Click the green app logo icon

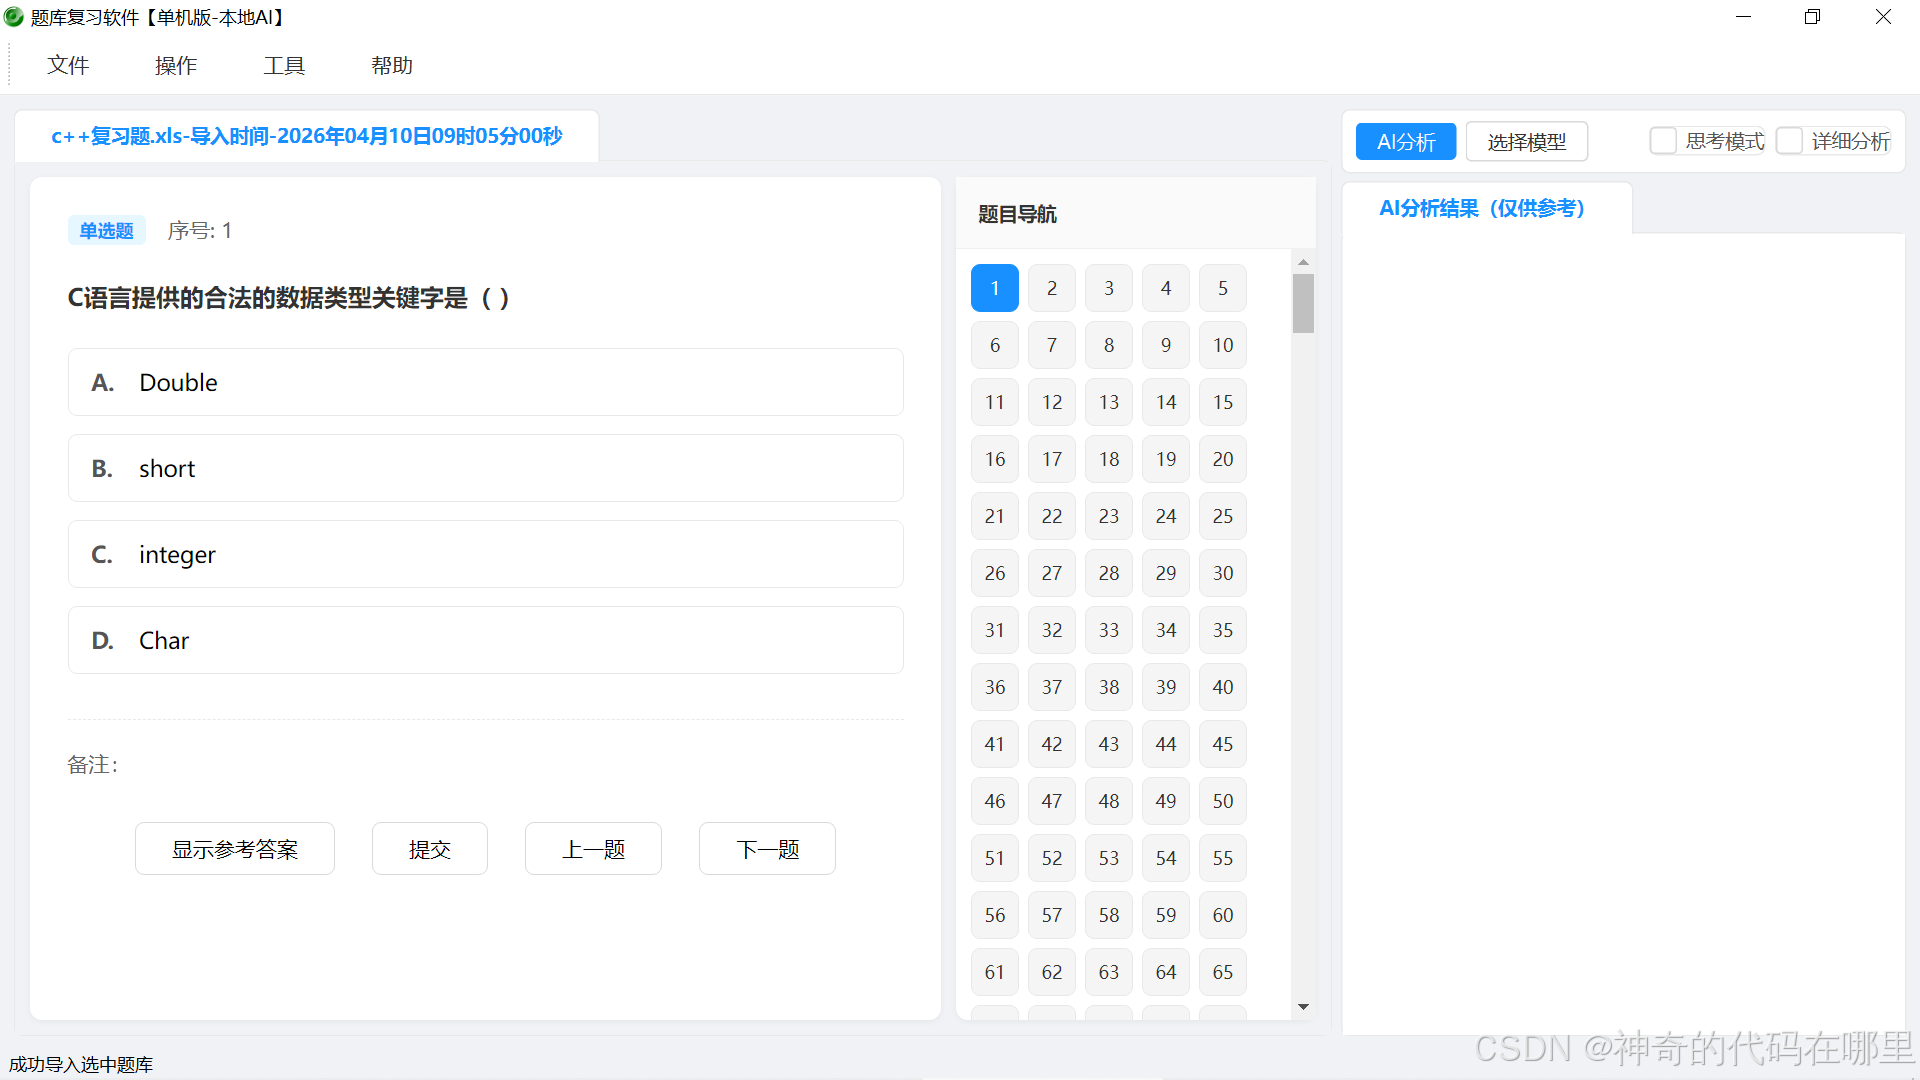[14, 17]
